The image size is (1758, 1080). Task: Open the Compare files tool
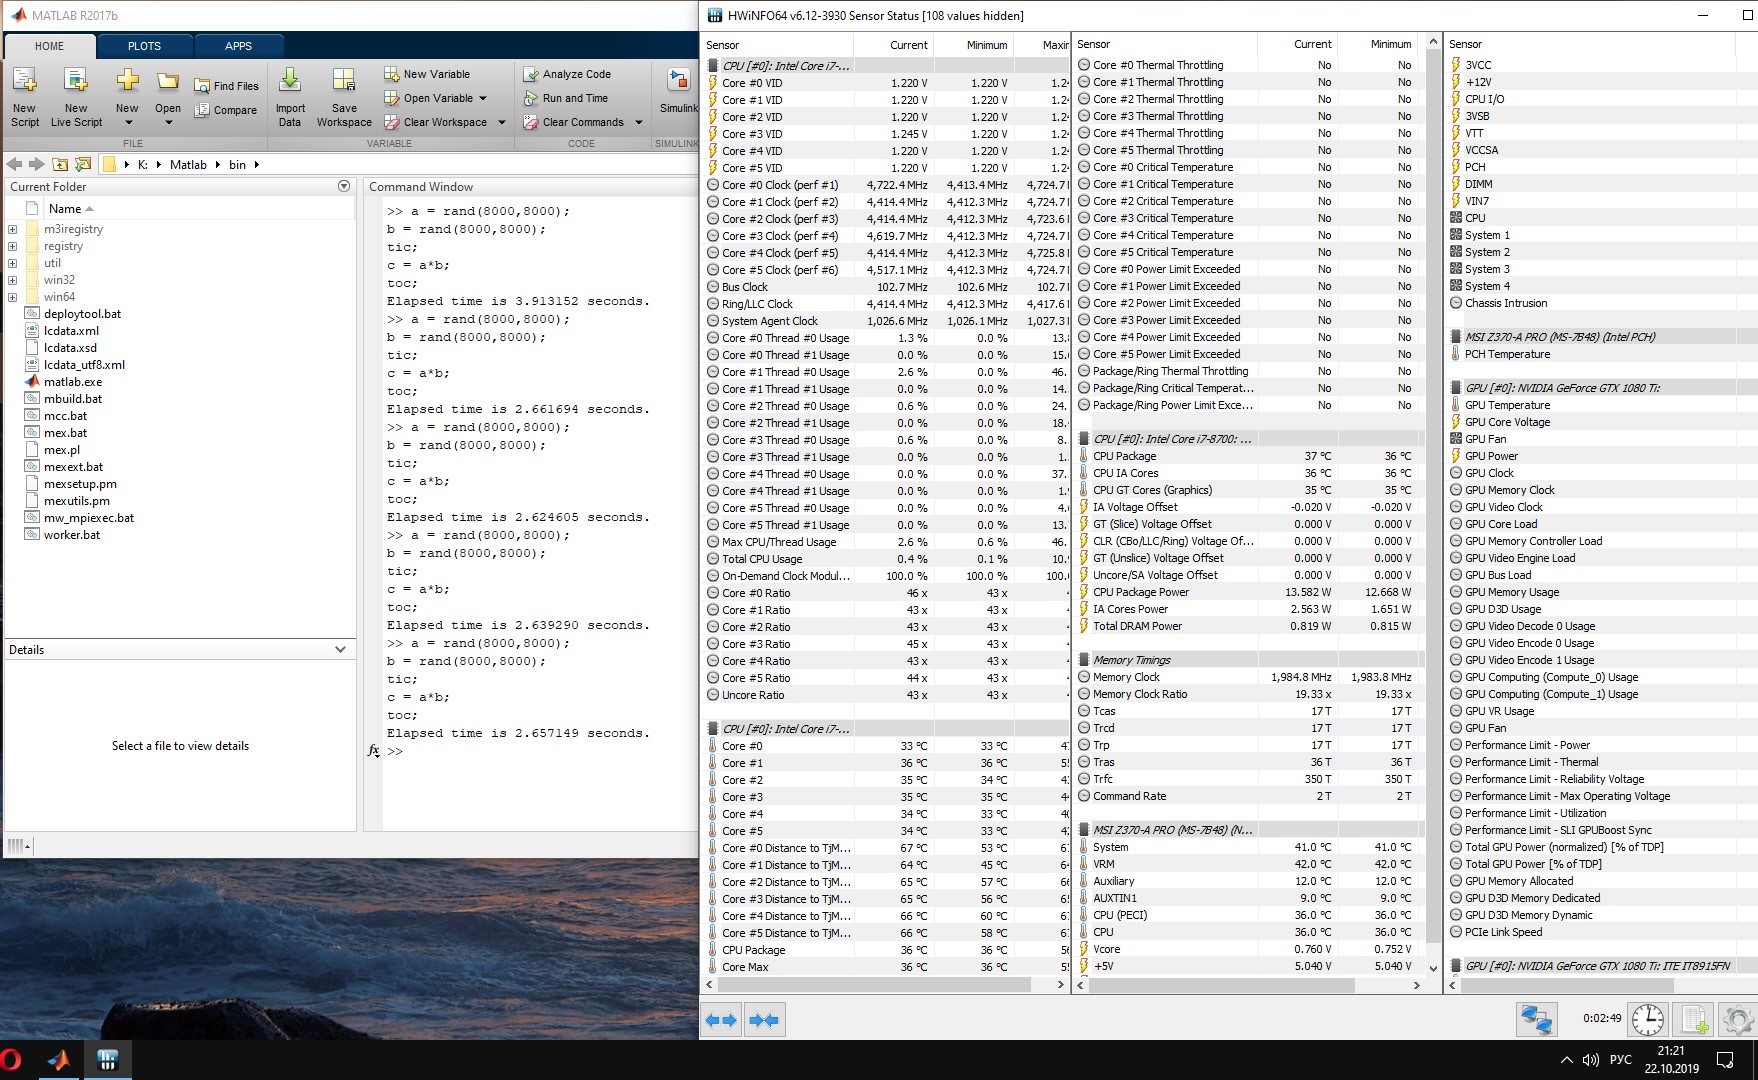click(226, 110)
